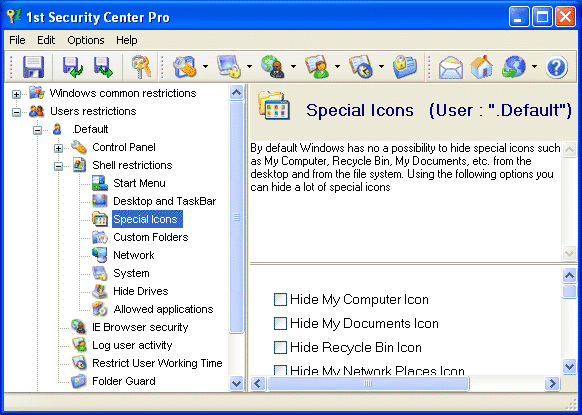Click the tree panel vertical scrollbar thumb

[x=236, y=218]
